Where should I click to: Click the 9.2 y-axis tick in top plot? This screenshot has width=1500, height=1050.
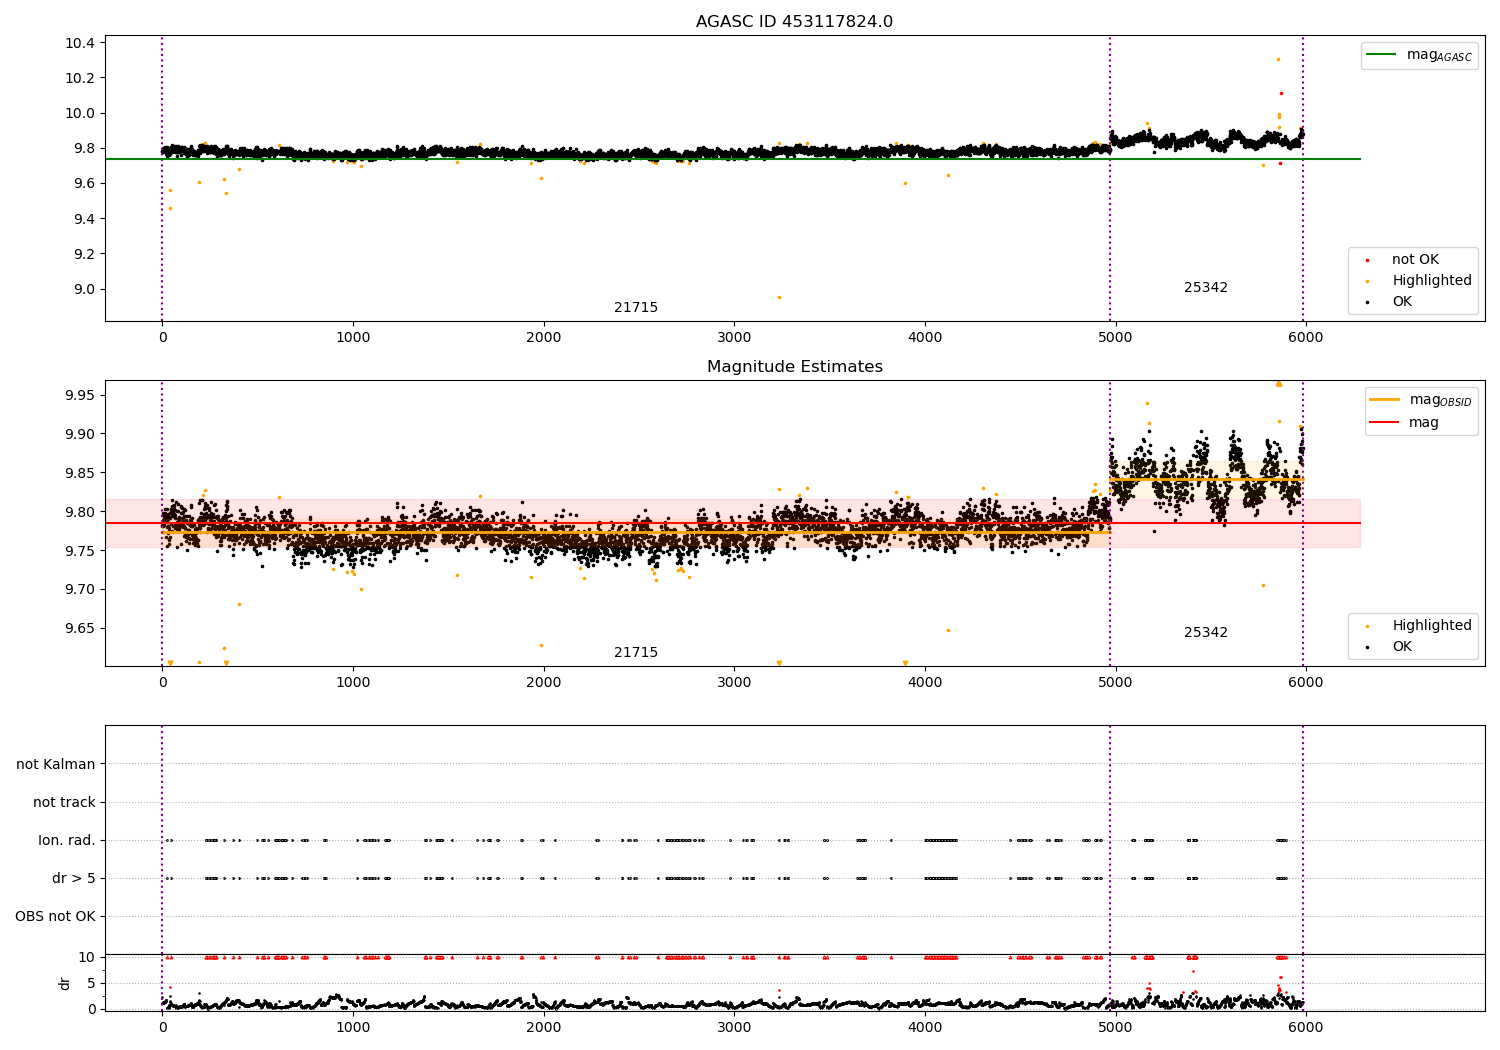point(83,254)
